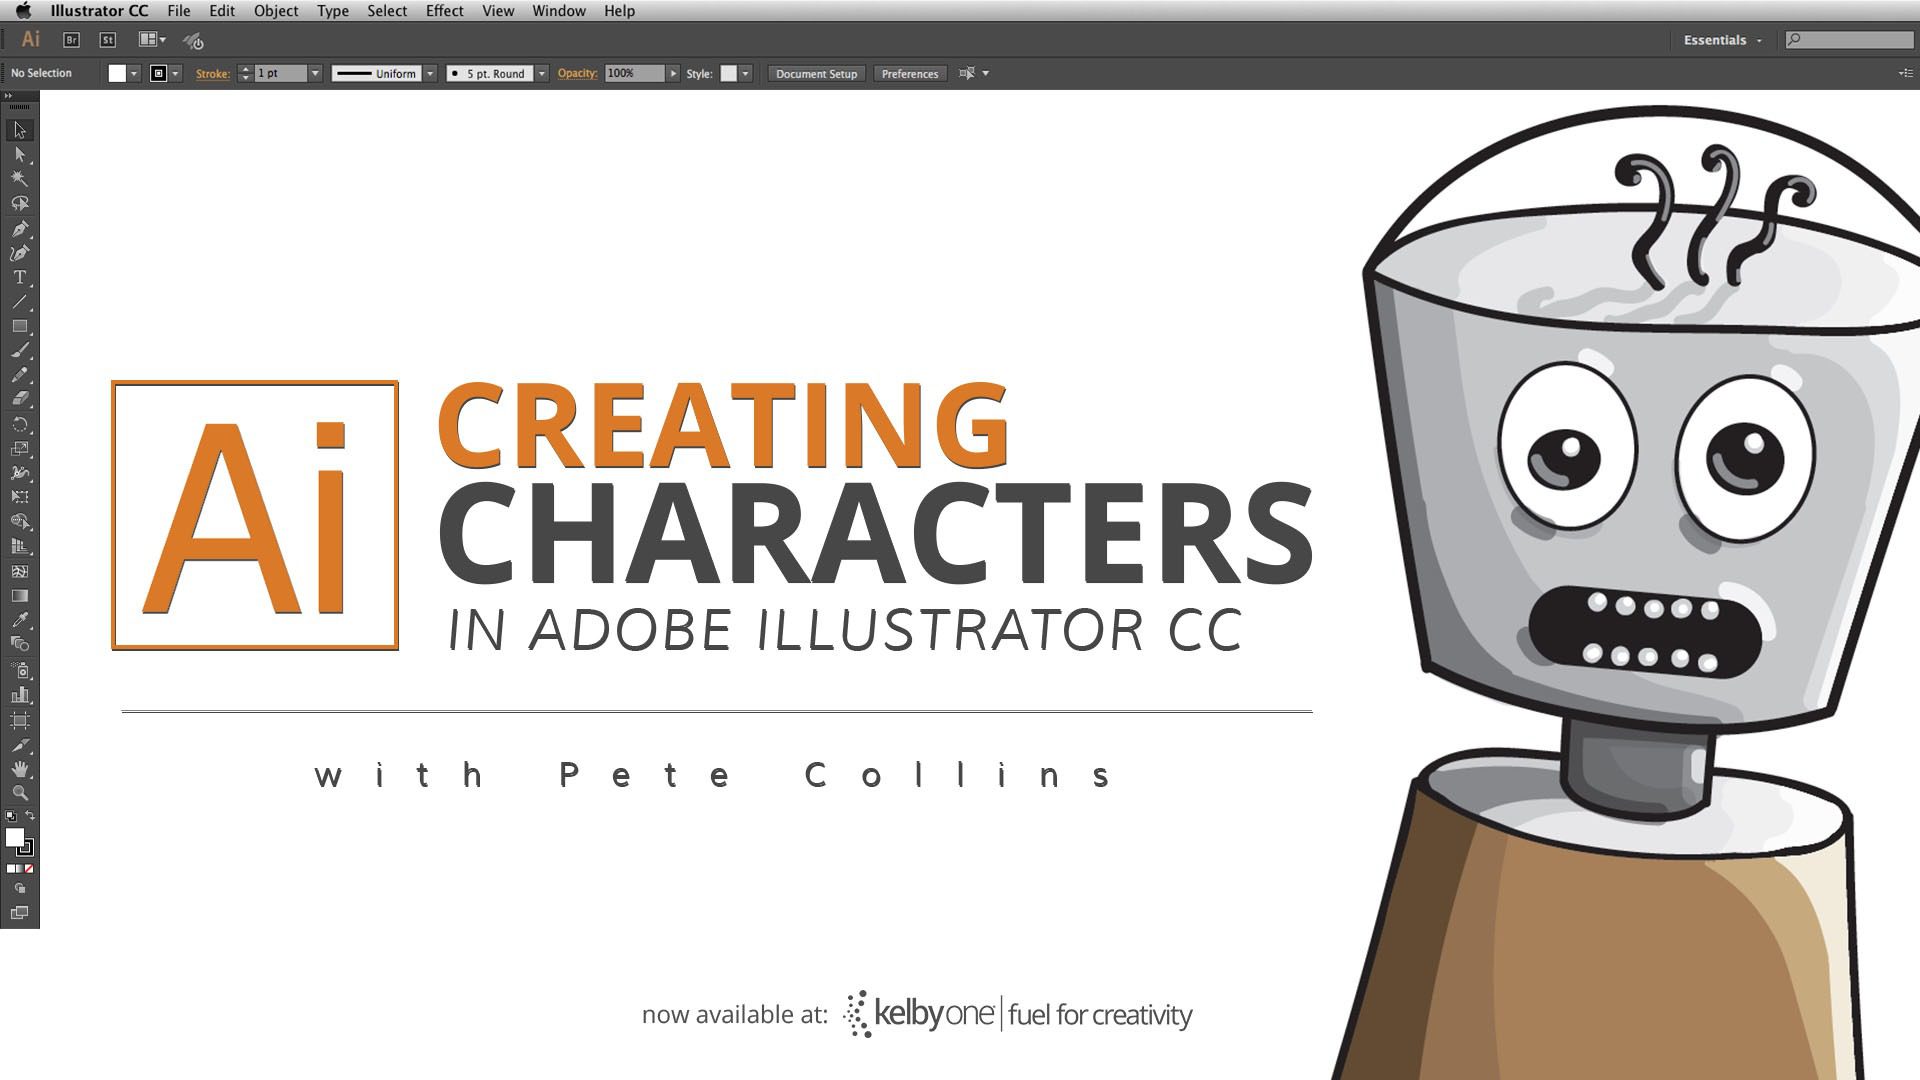Open the Opacity panel link
Image resolution: width=1920 pixels, height=1080 pixels.
[577, 73]
